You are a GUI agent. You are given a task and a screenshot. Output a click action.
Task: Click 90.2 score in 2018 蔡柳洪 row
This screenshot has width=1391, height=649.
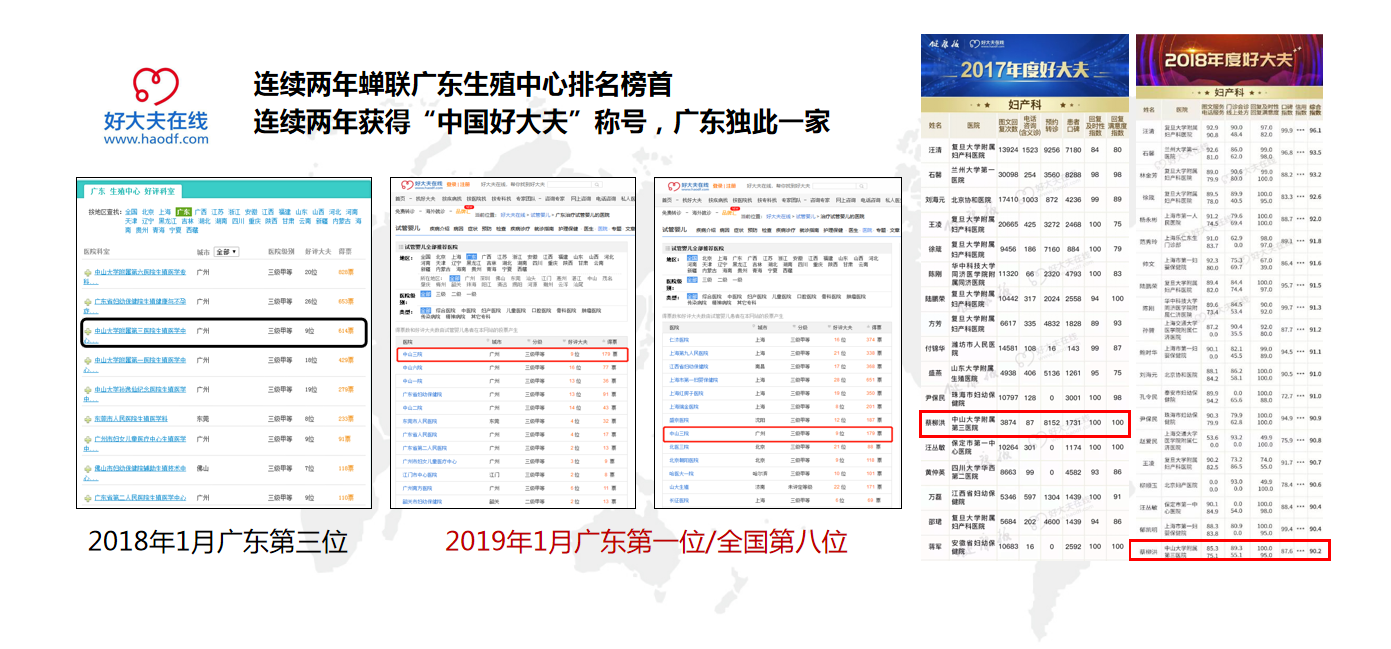click(x=1315, y=549)
